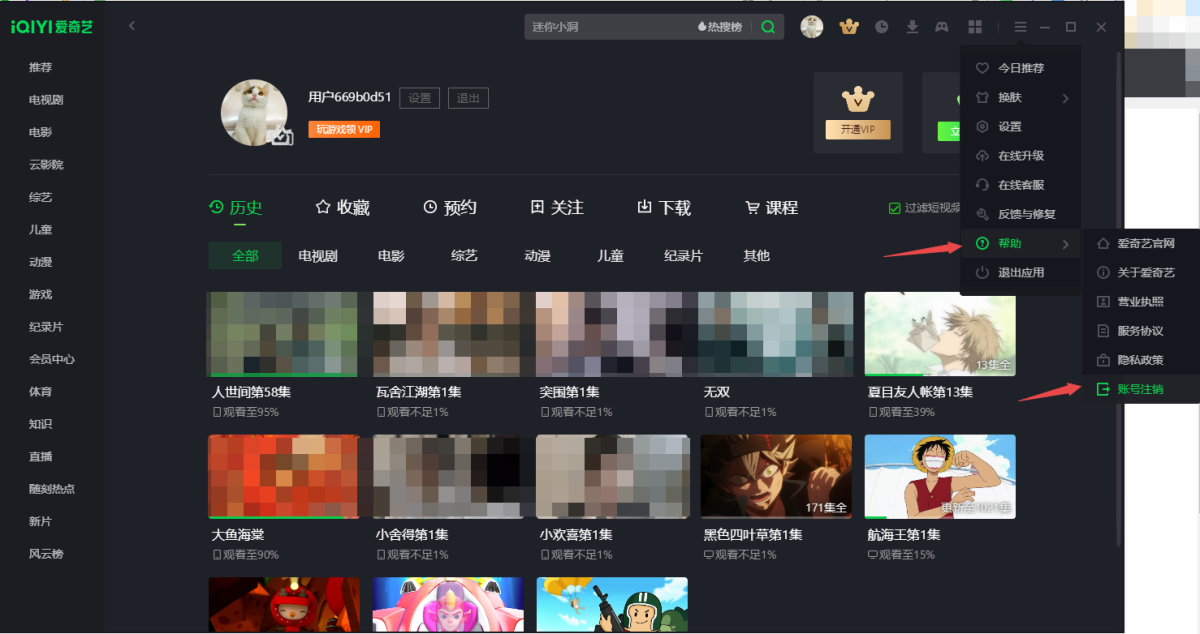The width and height of the screenshot is (1200, 634).
Task: Filter history by 电影 category
Action: tap(391, 256)
